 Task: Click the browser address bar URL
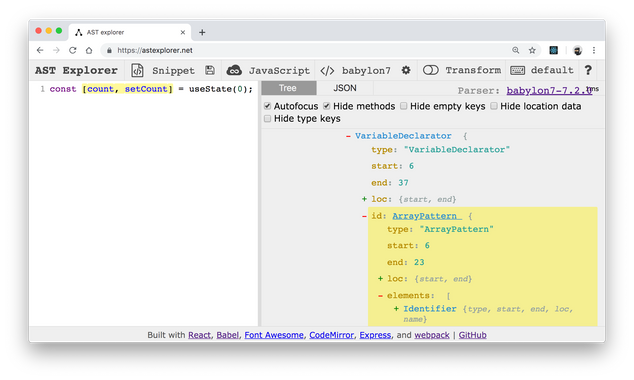click(155, 50)
